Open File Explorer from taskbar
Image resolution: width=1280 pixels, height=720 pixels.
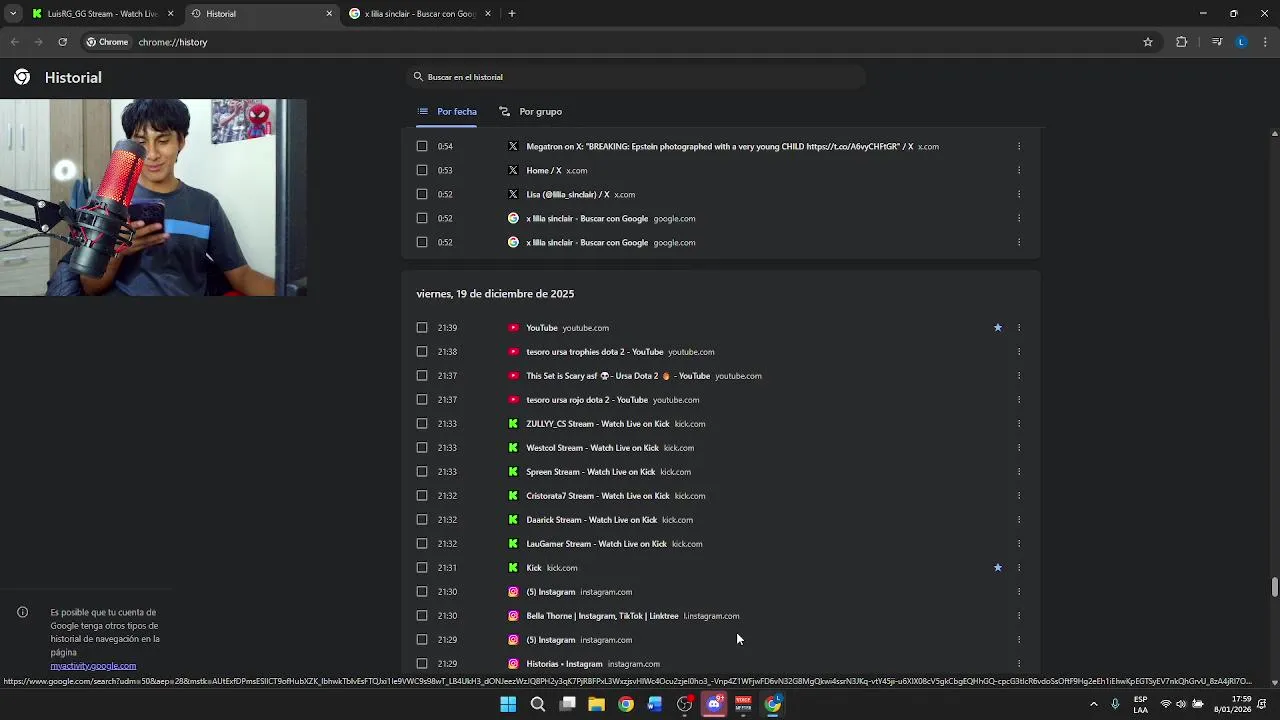tap(596, 704)
